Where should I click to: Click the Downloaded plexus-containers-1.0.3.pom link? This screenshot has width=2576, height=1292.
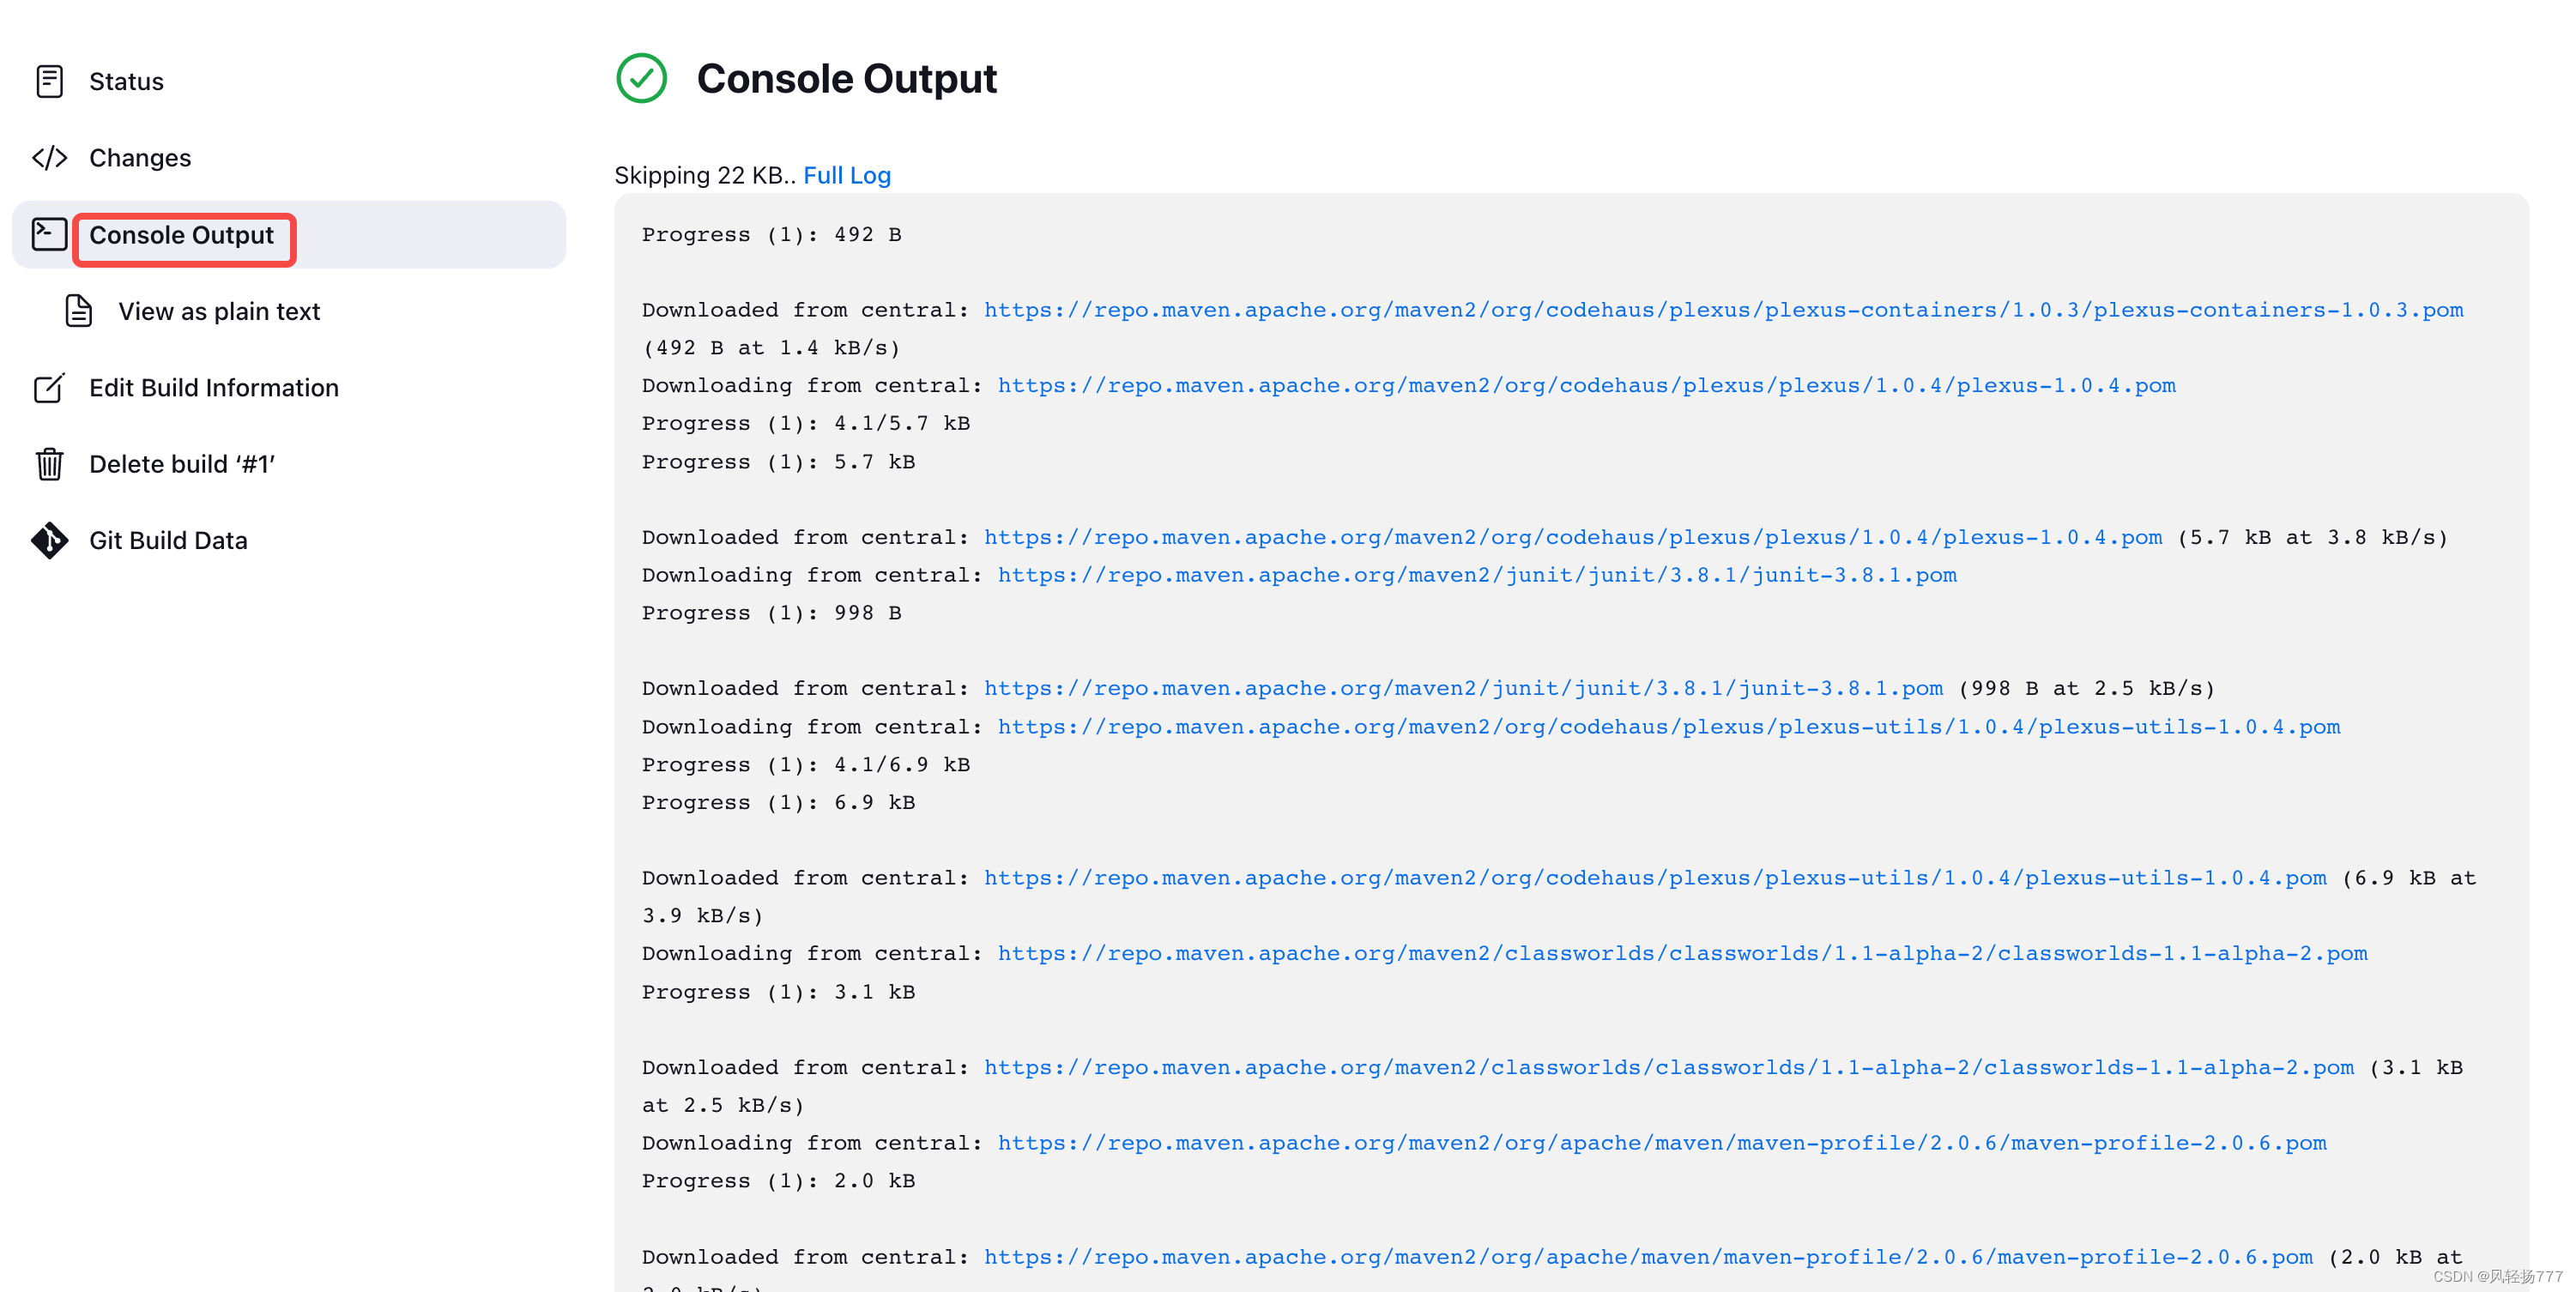coord(1722,310)
